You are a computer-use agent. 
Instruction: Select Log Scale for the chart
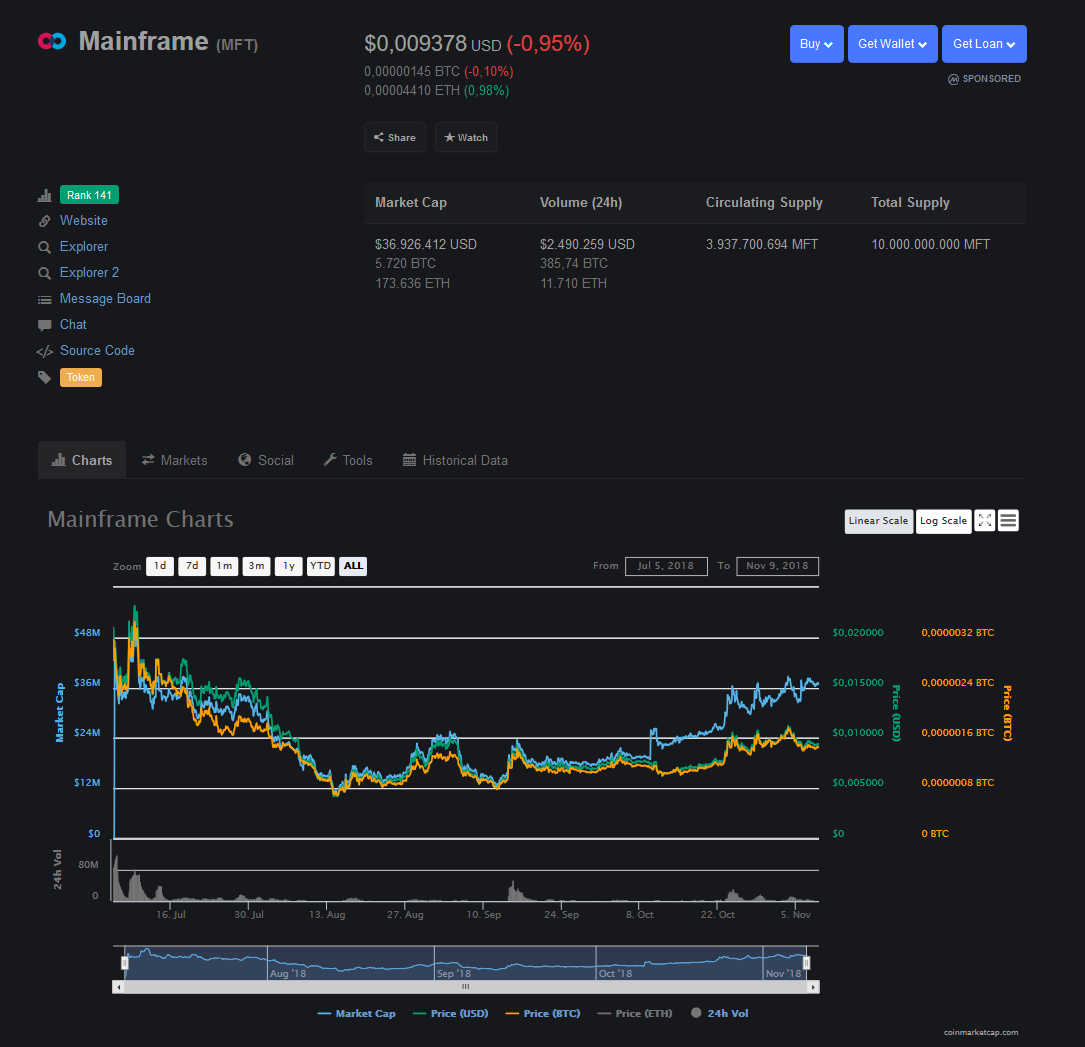click(x=943, y=521)
